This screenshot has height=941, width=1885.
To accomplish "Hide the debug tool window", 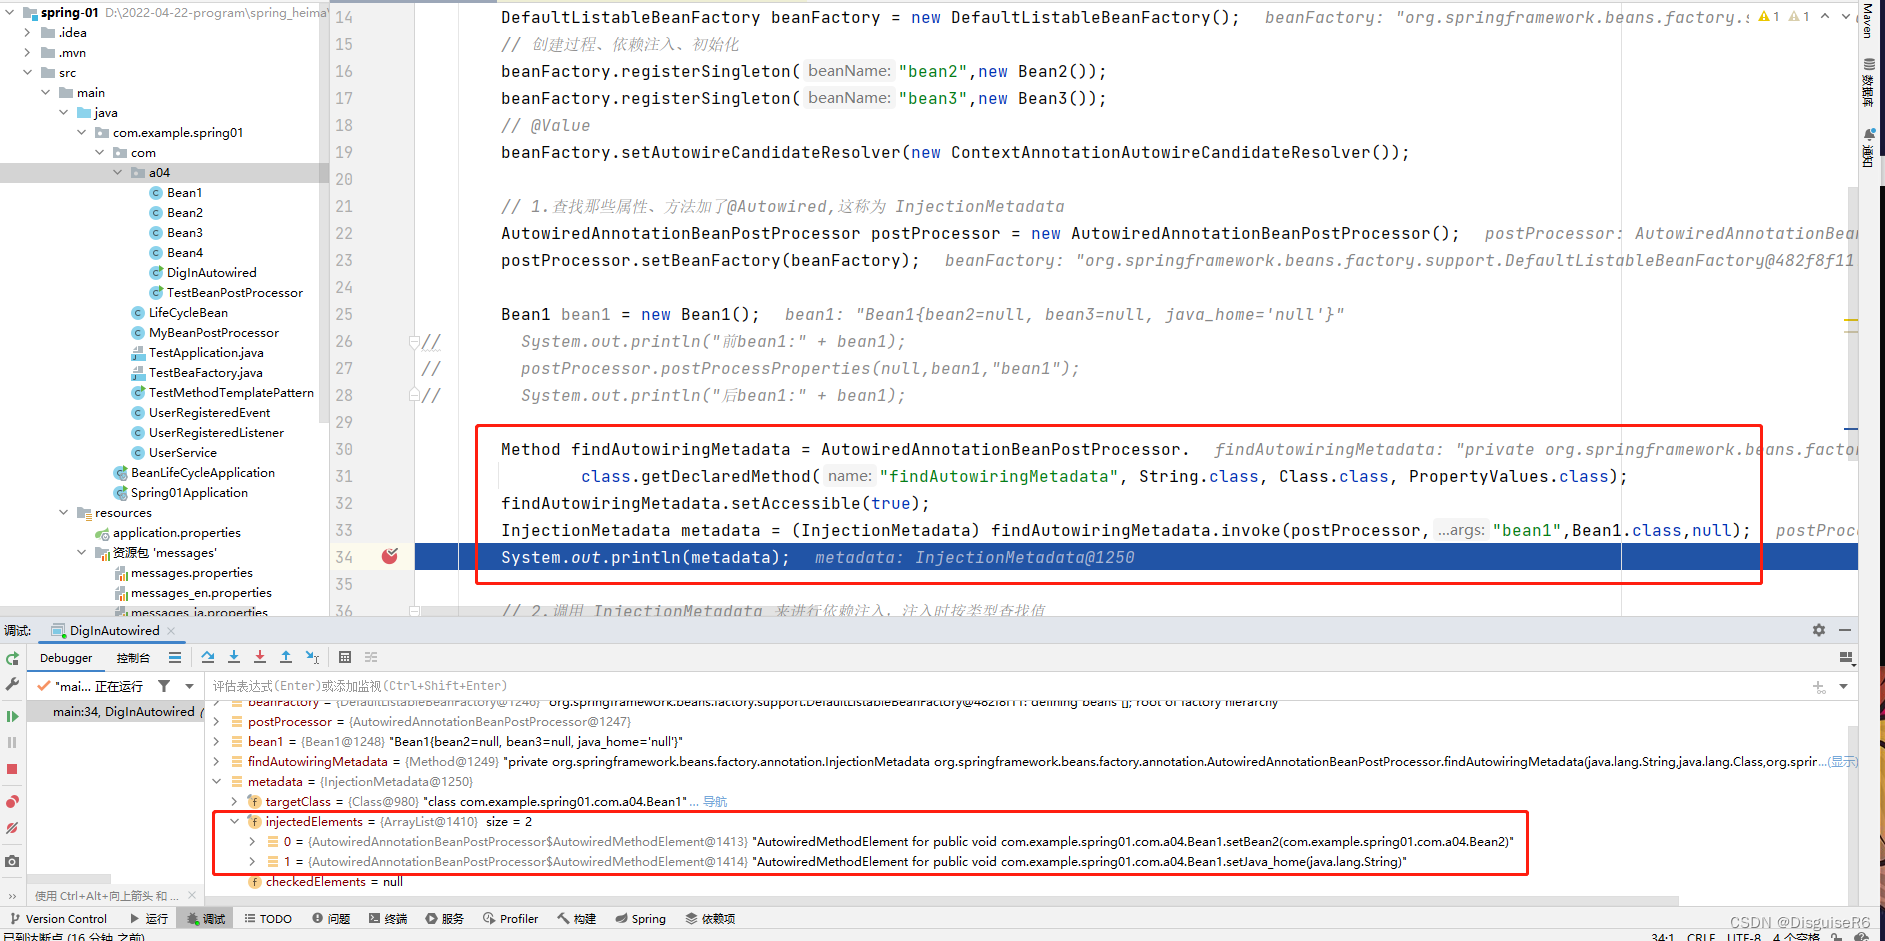I will click(x=1845, y=630).
